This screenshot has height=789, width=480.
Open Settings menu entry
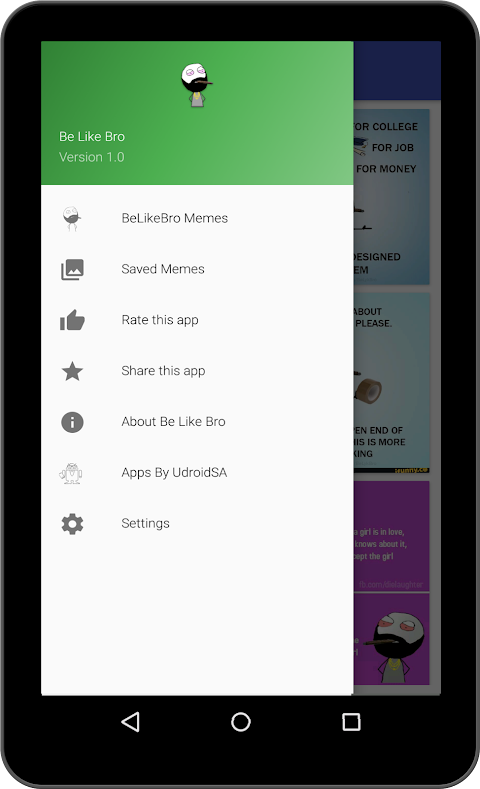[x=197, y=523]
